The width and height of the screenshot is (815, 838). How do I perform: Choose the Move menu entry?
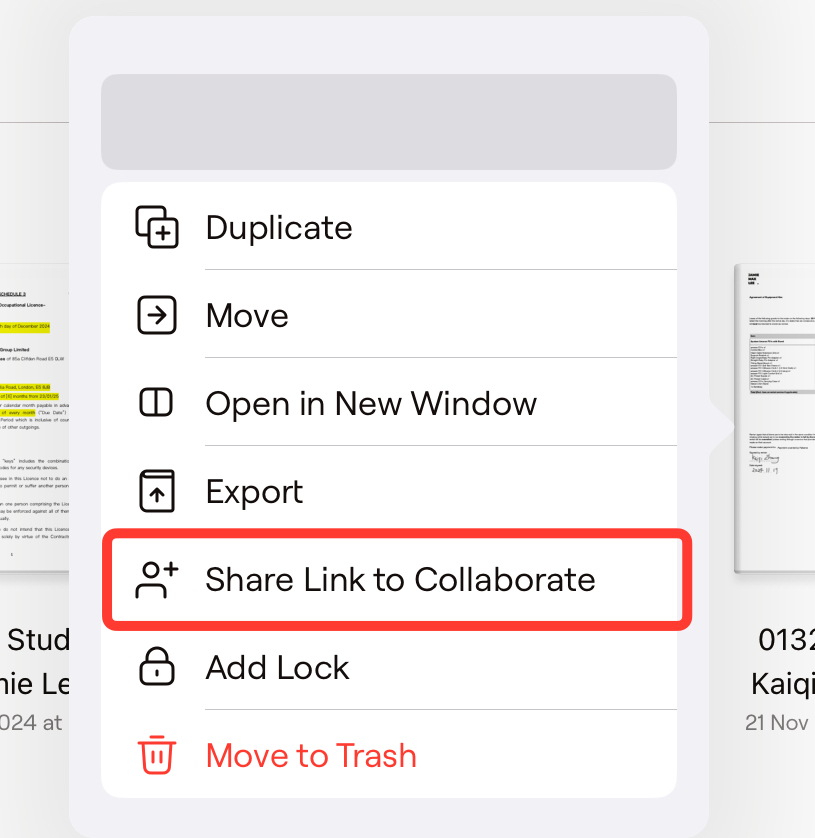point(389,314)
